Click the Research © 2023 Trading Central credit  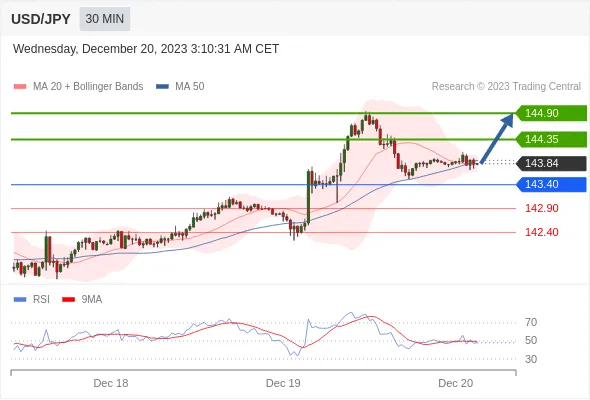(506, 87)
